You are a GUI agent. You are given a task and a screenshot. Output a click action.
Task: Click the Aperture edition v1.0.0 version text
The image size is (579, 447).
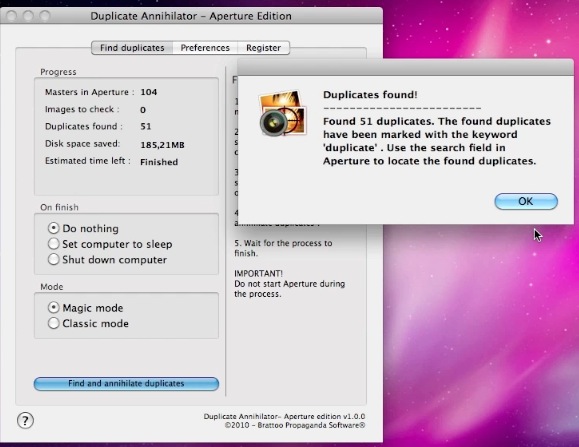coord(284,416)
